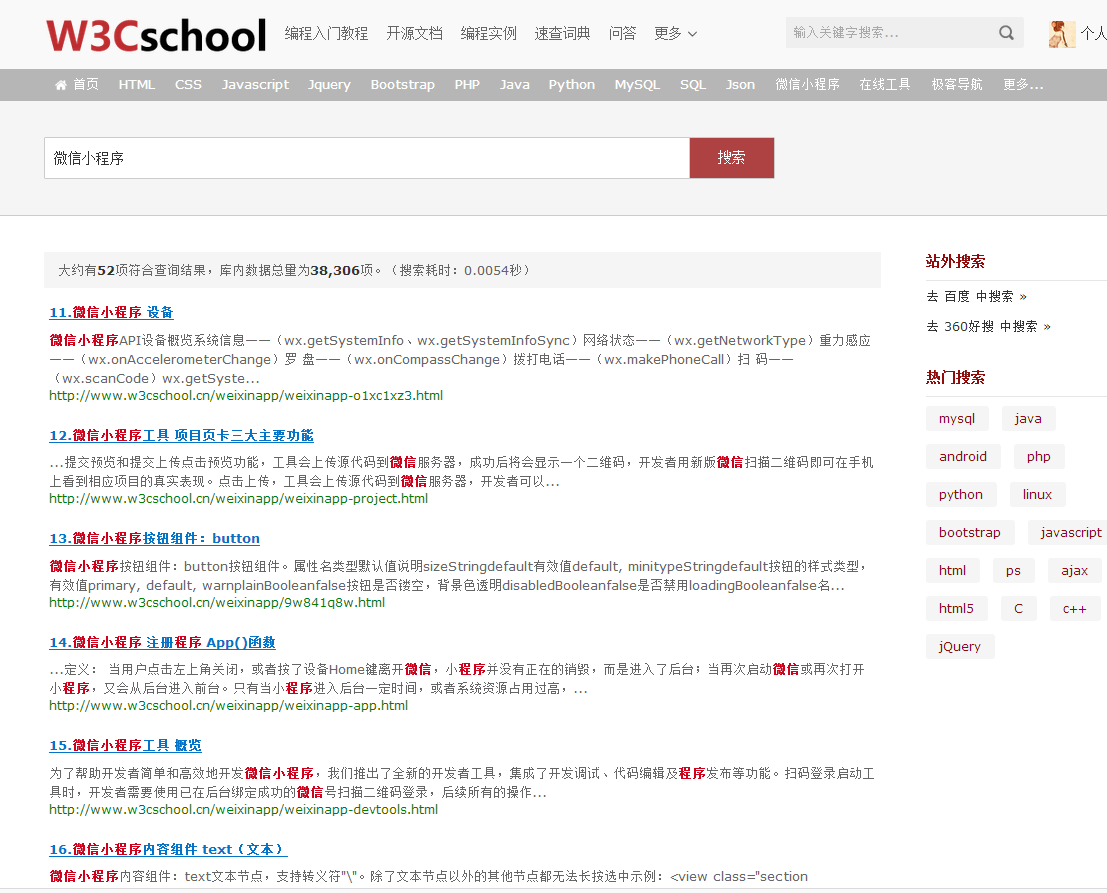Click the mysql hot search tag
Image resolution: width=1107 pixels, height=893 pixels.
[957, 419]
